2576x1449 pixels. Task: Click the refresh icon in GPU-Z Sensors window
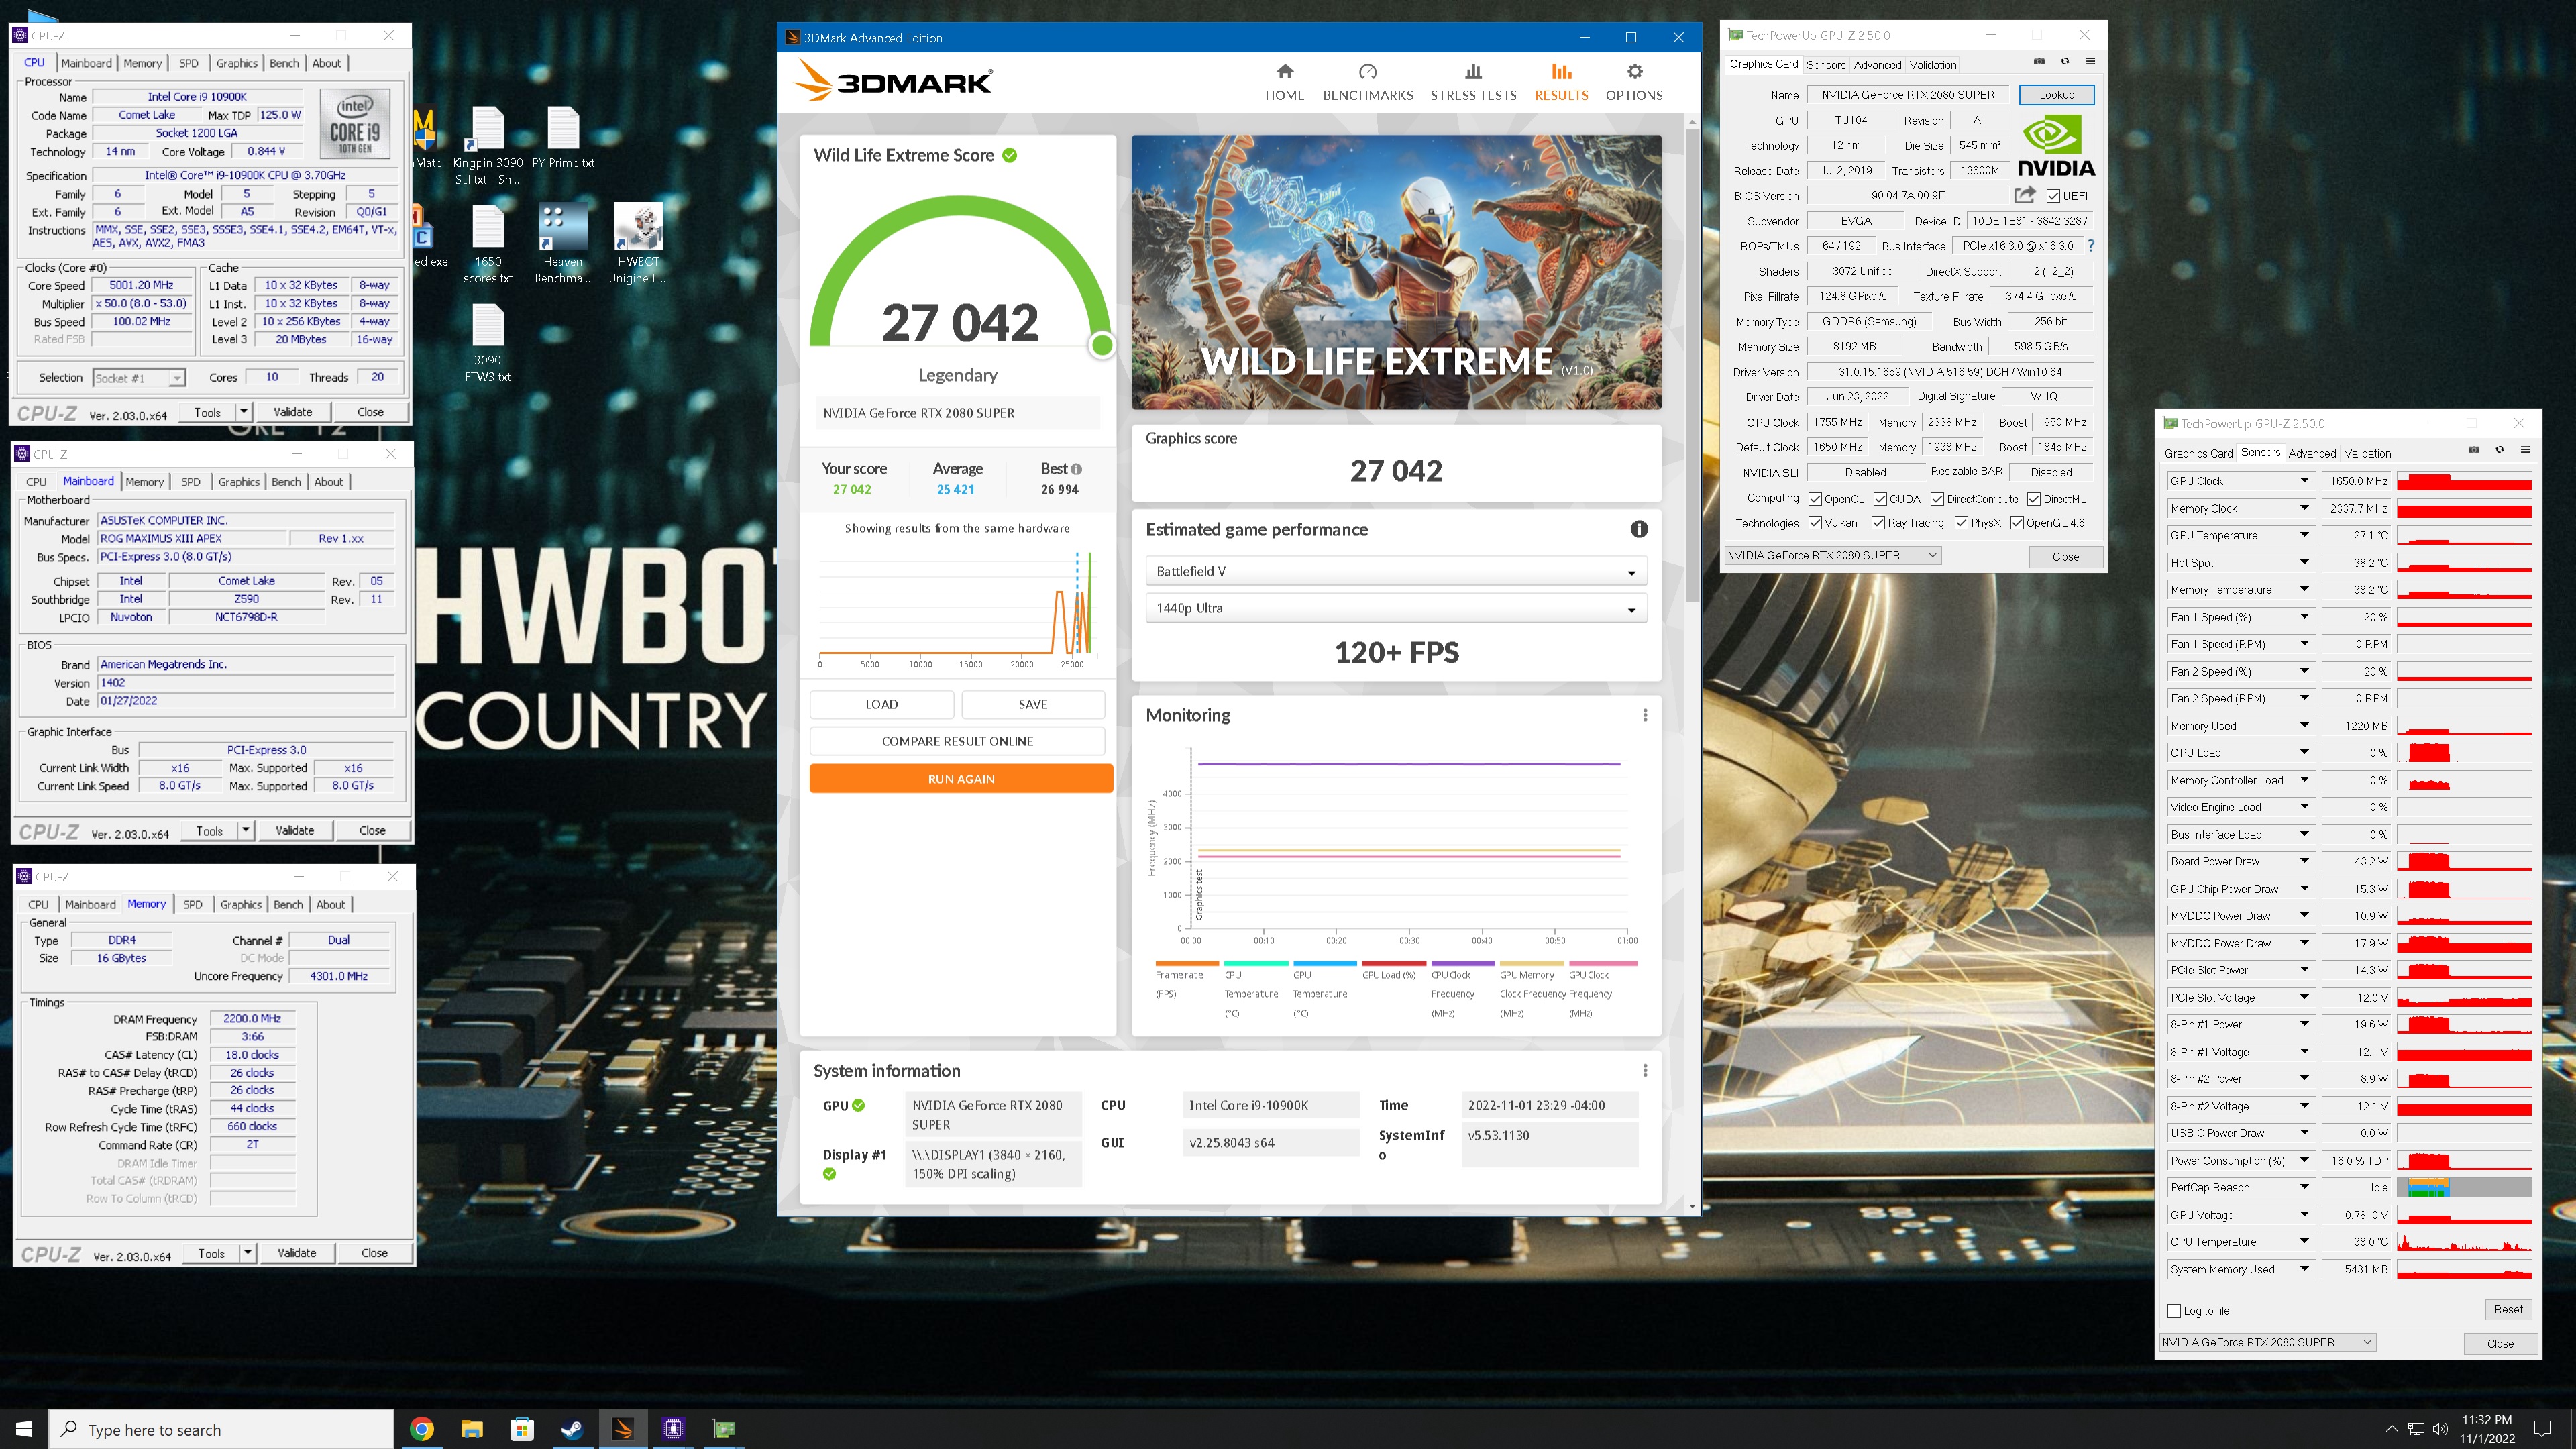(2500, 450)
